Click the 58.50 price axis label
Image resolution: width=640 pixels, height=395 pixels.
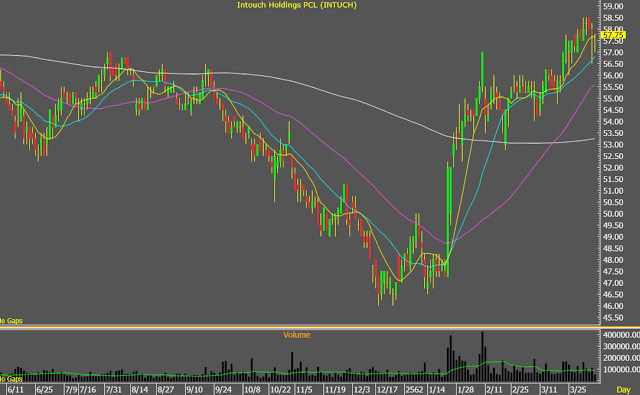(x=613, y=18)
